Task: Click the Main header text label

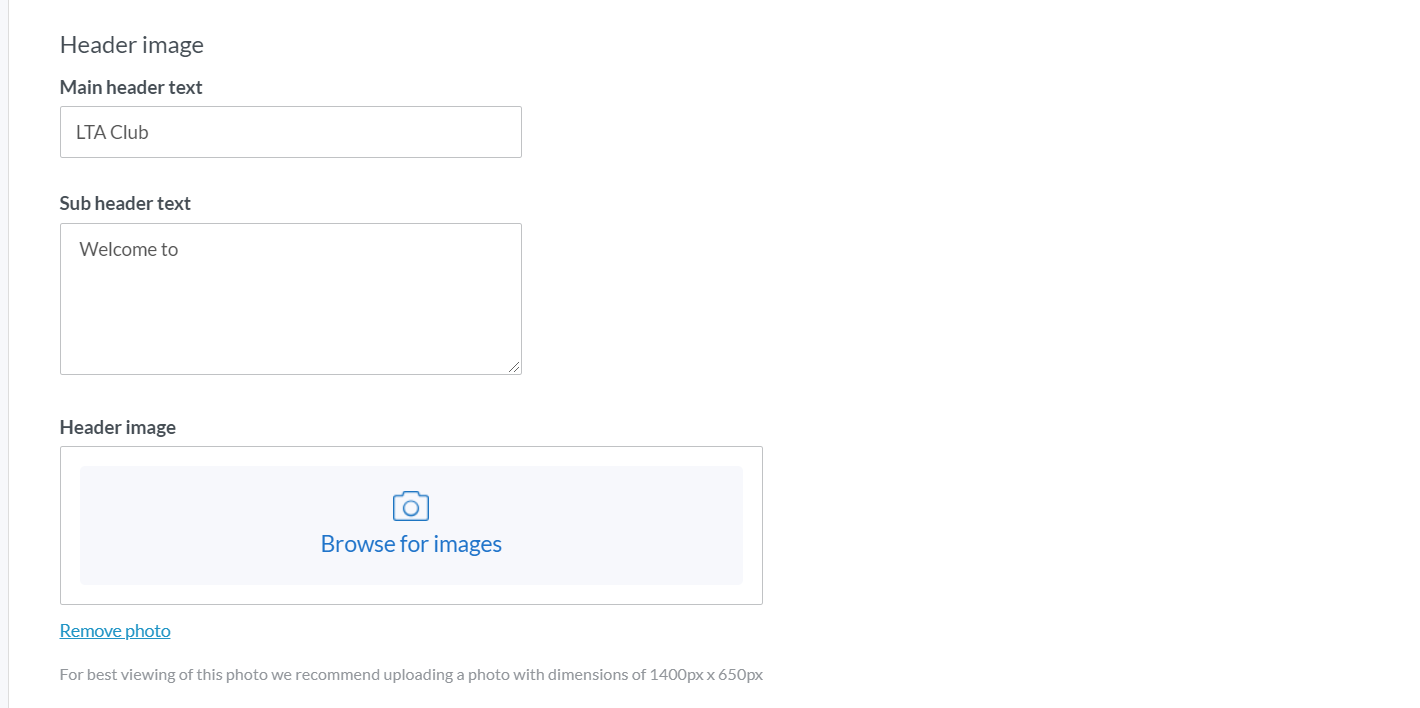Action: [x=131, y=88]
